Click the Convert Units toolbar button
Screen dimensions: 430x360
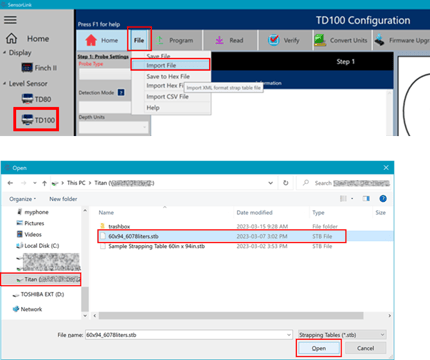pos(342,40)
